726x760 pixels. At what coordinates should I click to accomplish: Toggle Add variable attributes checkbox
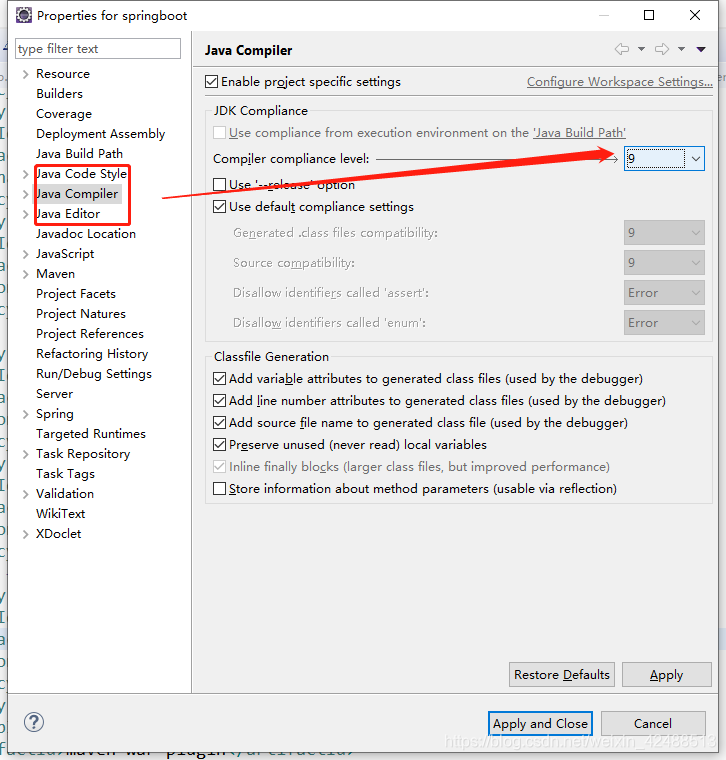coord(220,379)
